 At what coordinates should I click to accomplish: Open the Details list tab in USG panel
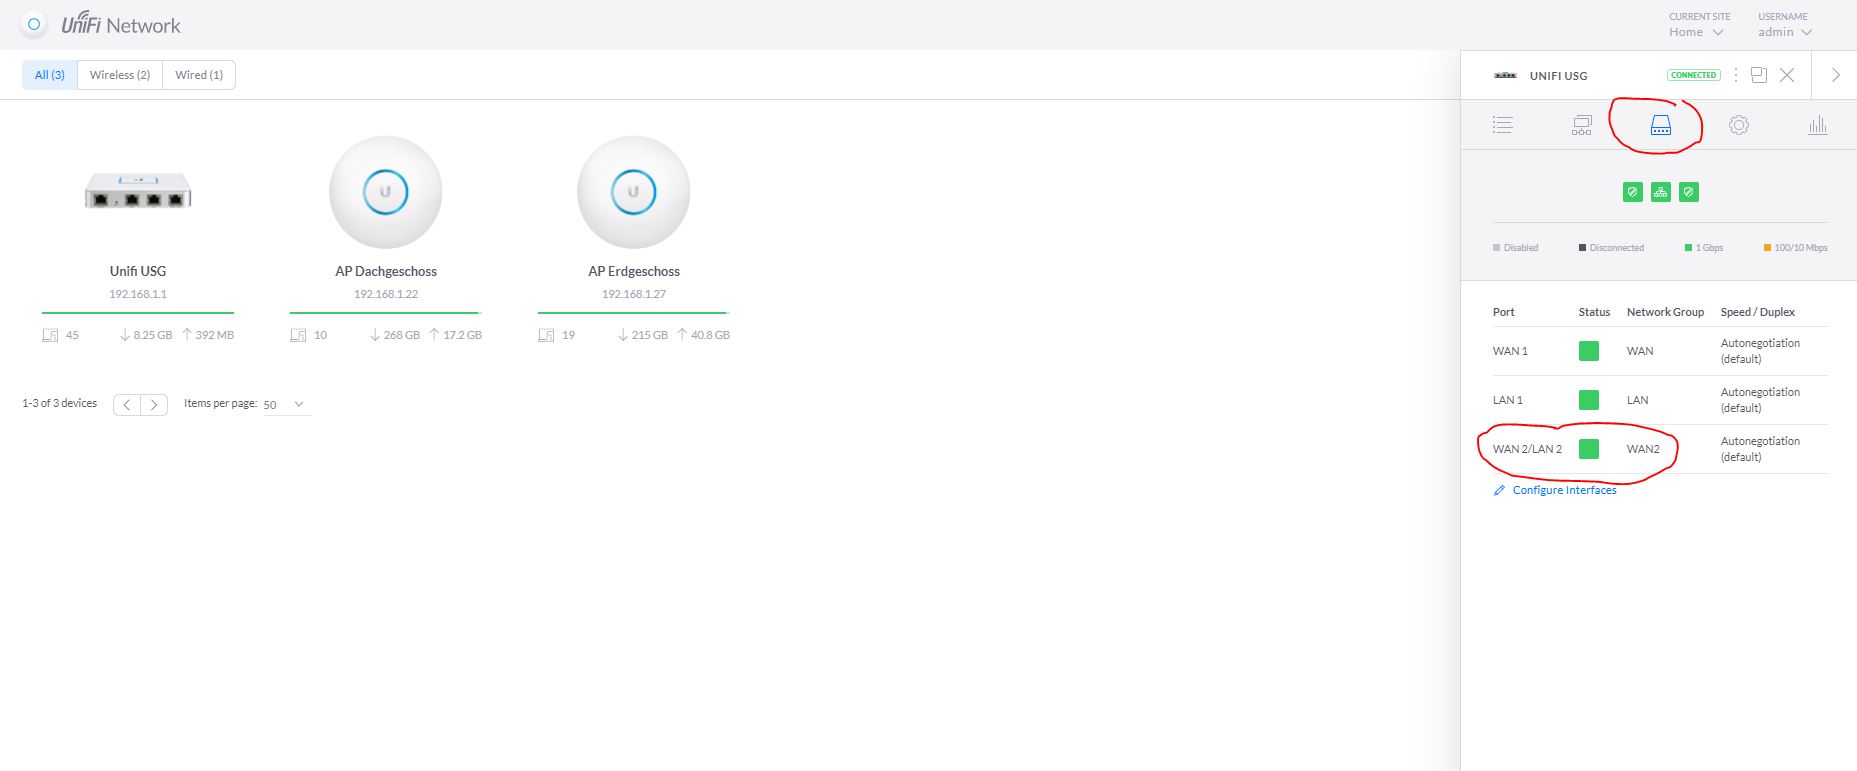[x=1502, y=125]
